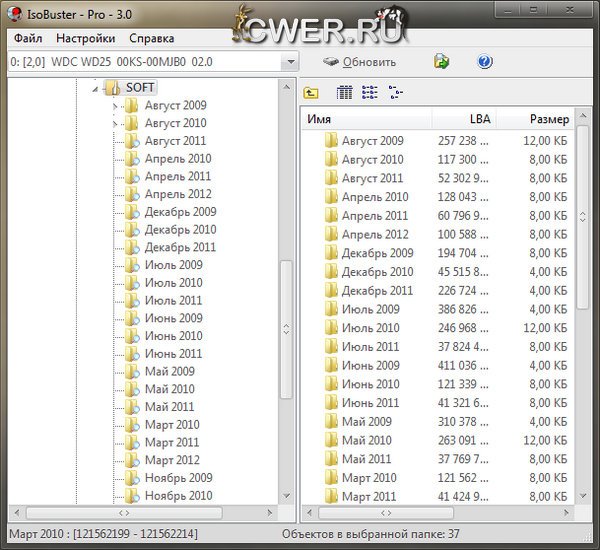Click the Обновить (Refresh) drive icon
600x550 pixels.
[x=331, y=62]
